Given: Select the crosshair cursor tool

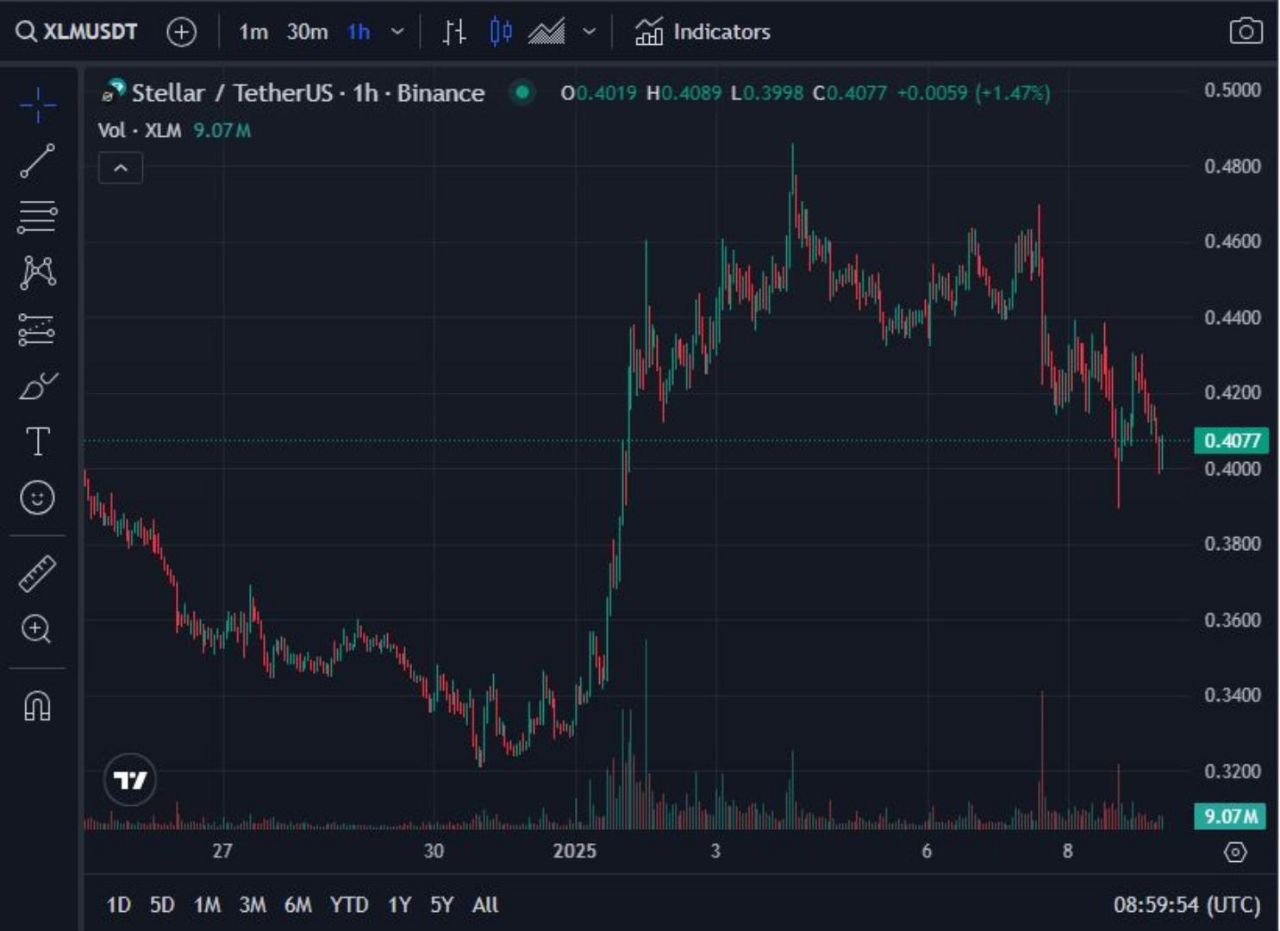Looking at the screenshot, I should [x=38, y=104].
